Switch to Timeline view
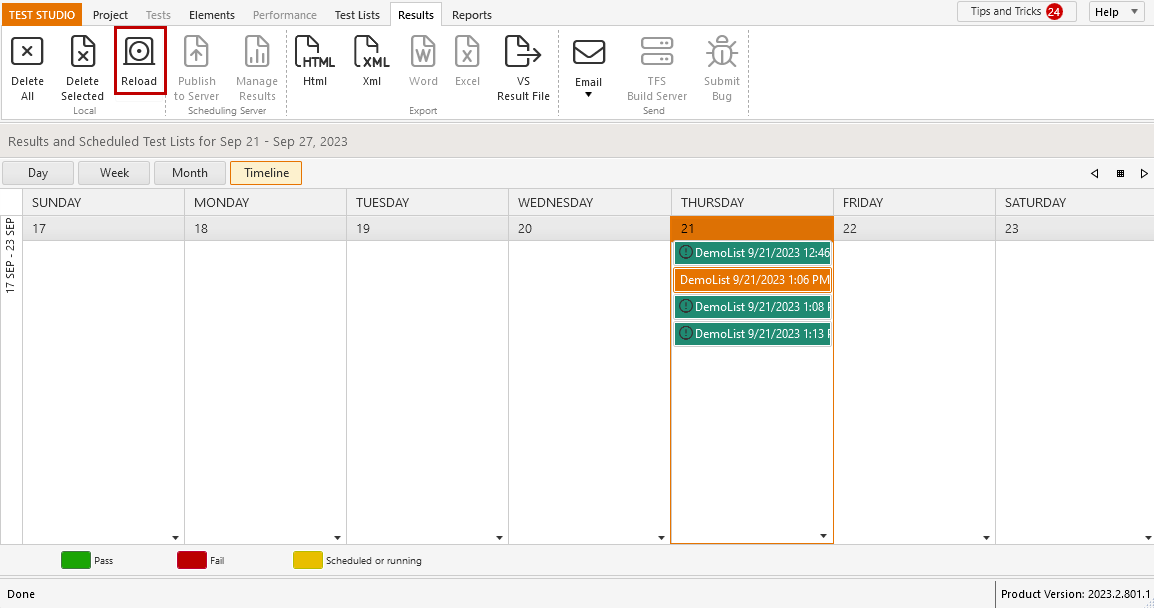The image size is (1154, 608). pyautogui.click(x=266, y=173)
